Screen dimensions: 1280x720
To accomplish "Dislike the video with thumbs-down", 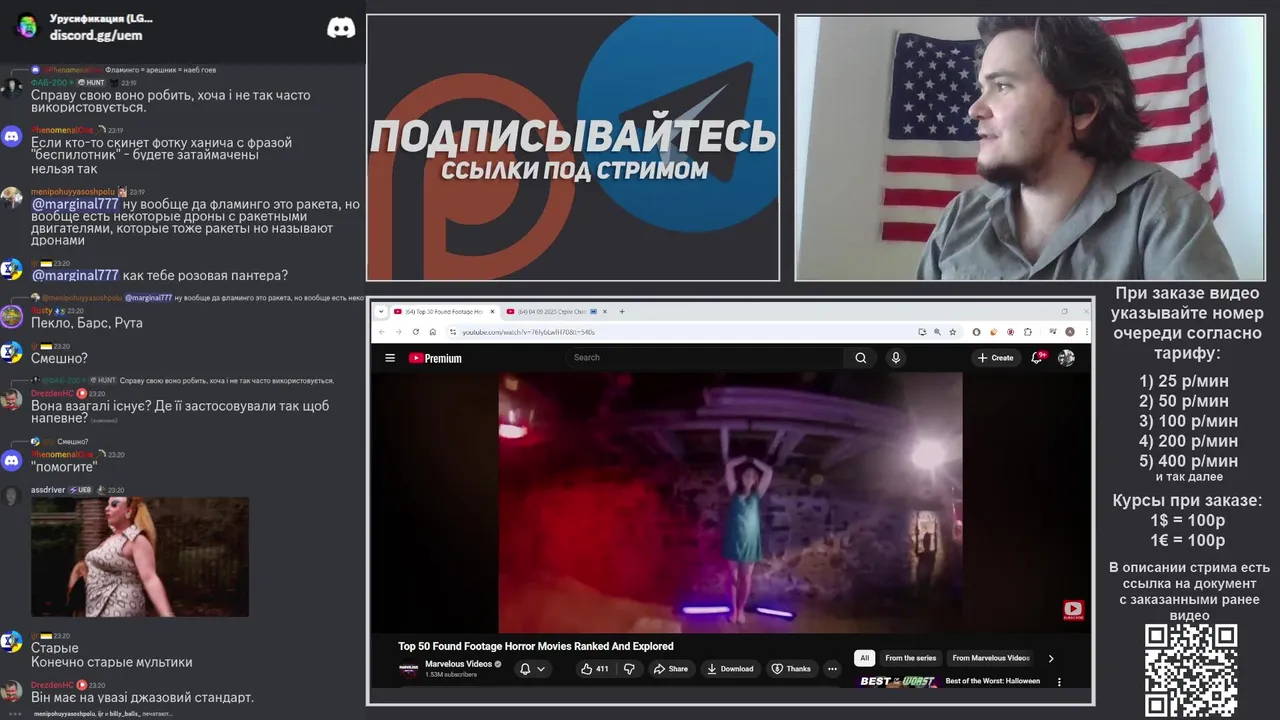I will [629, 669].
